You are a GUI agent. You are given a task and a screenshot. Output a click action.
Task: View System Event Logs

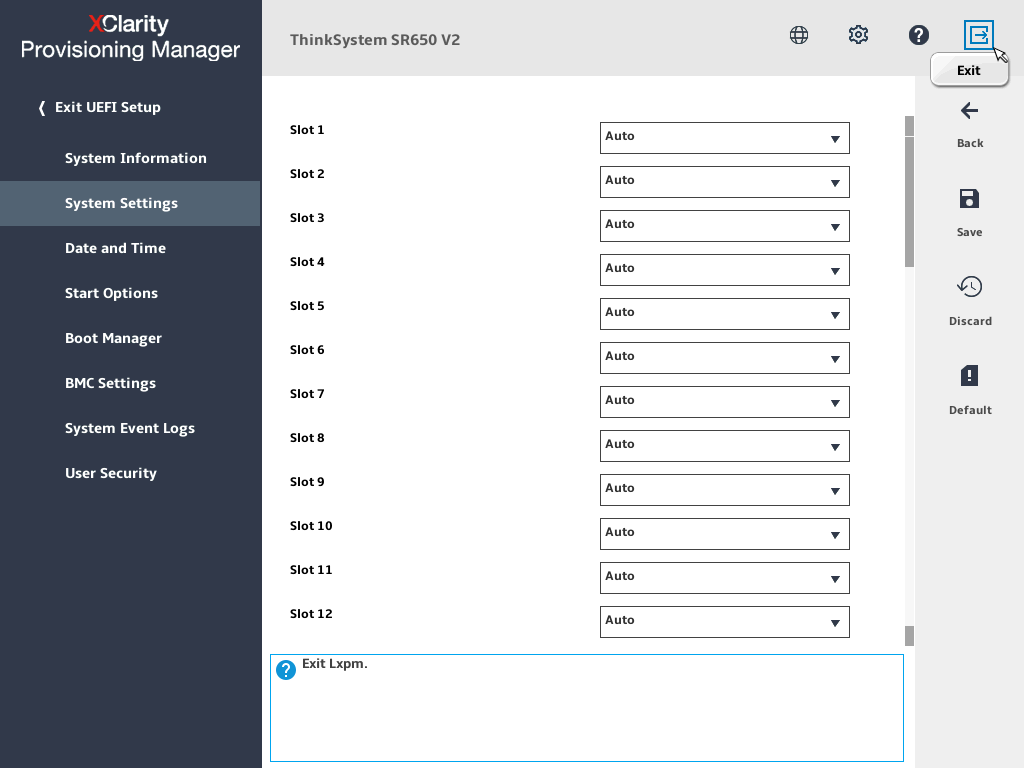point(131,428)
